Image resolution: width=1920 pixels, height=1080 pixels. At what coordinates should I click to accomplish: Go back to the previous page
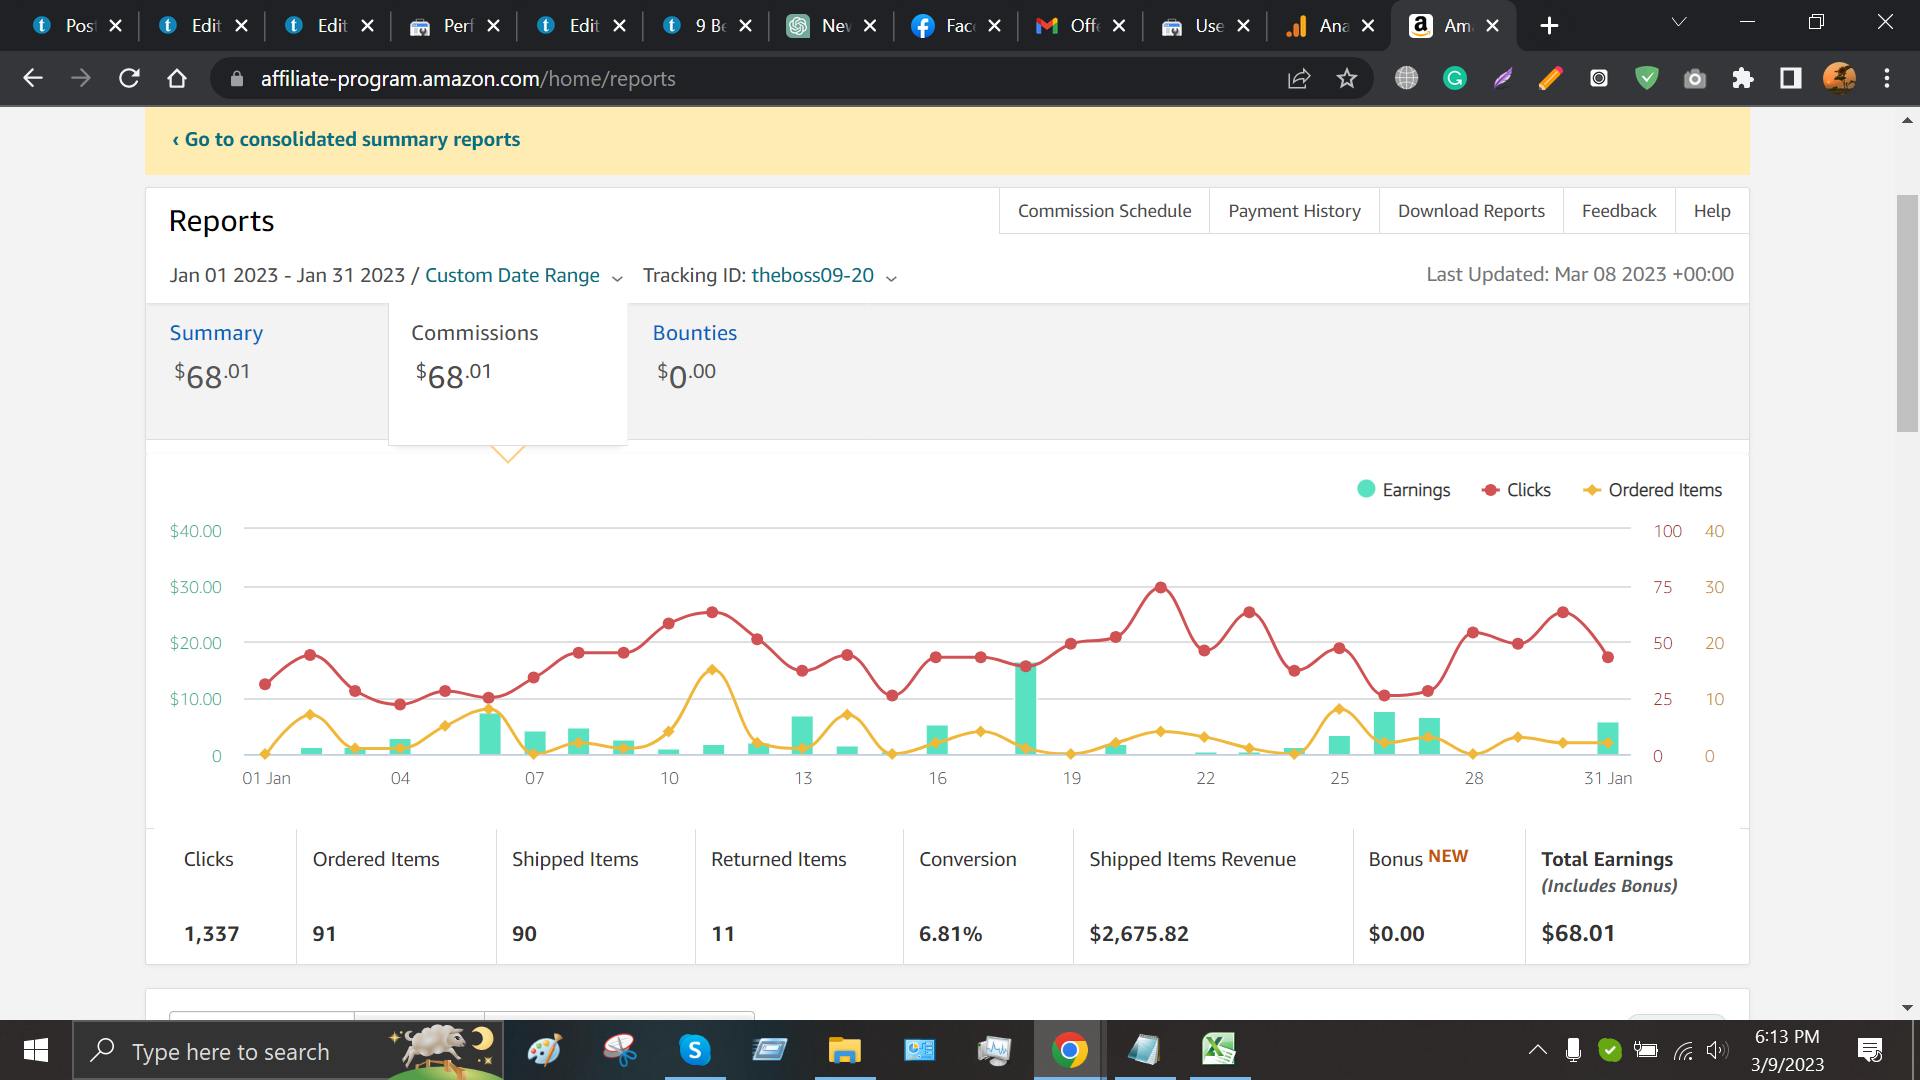coord(33,78)
